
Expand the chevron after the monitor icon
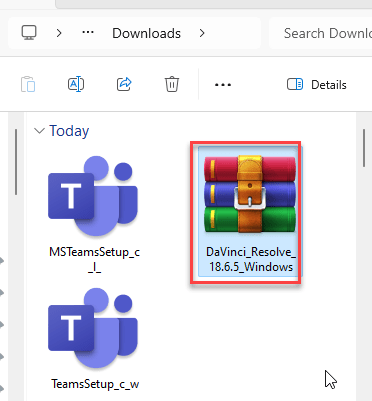tap(59, 33)
